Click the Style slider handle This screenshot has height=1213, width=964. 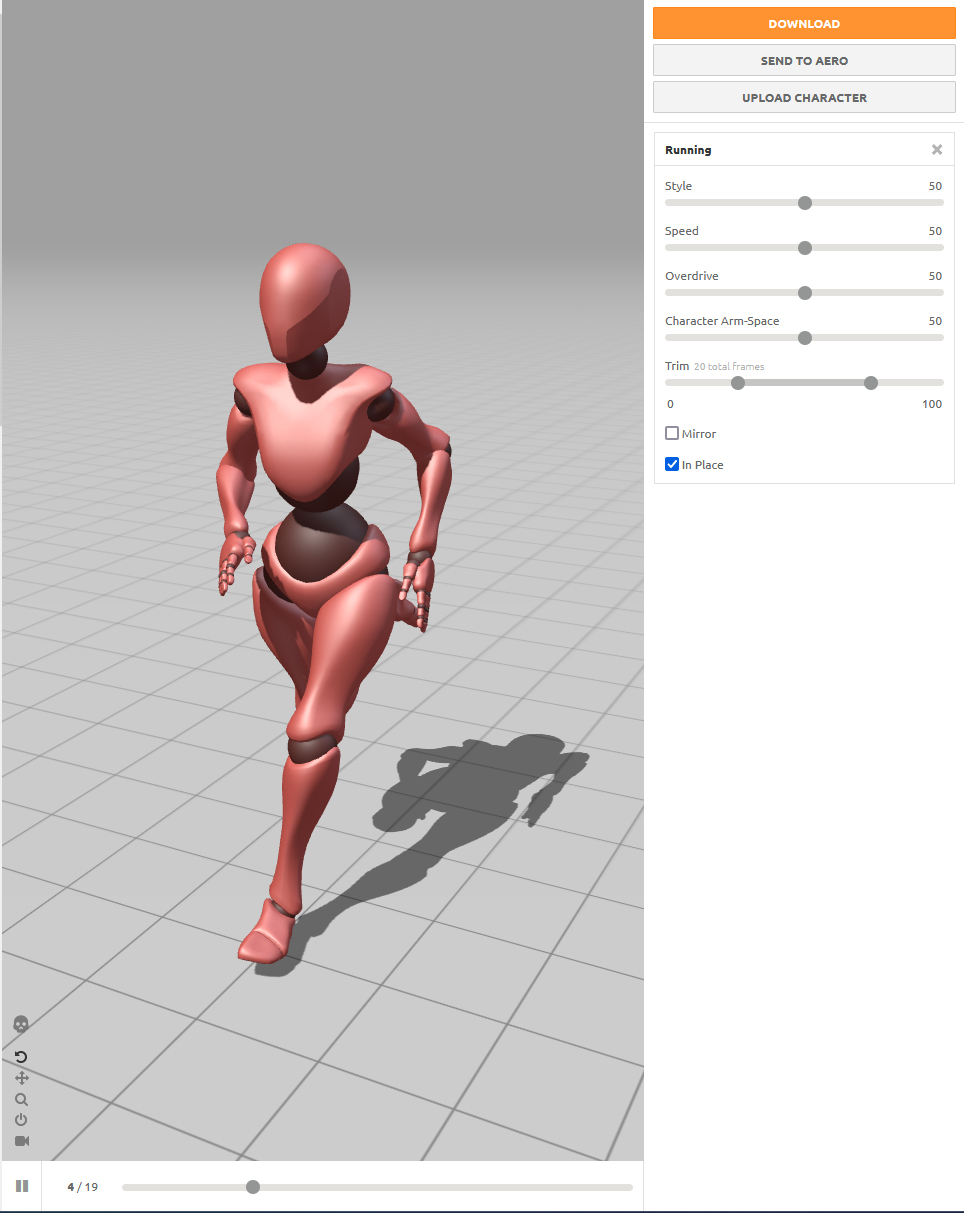point(804,203)
